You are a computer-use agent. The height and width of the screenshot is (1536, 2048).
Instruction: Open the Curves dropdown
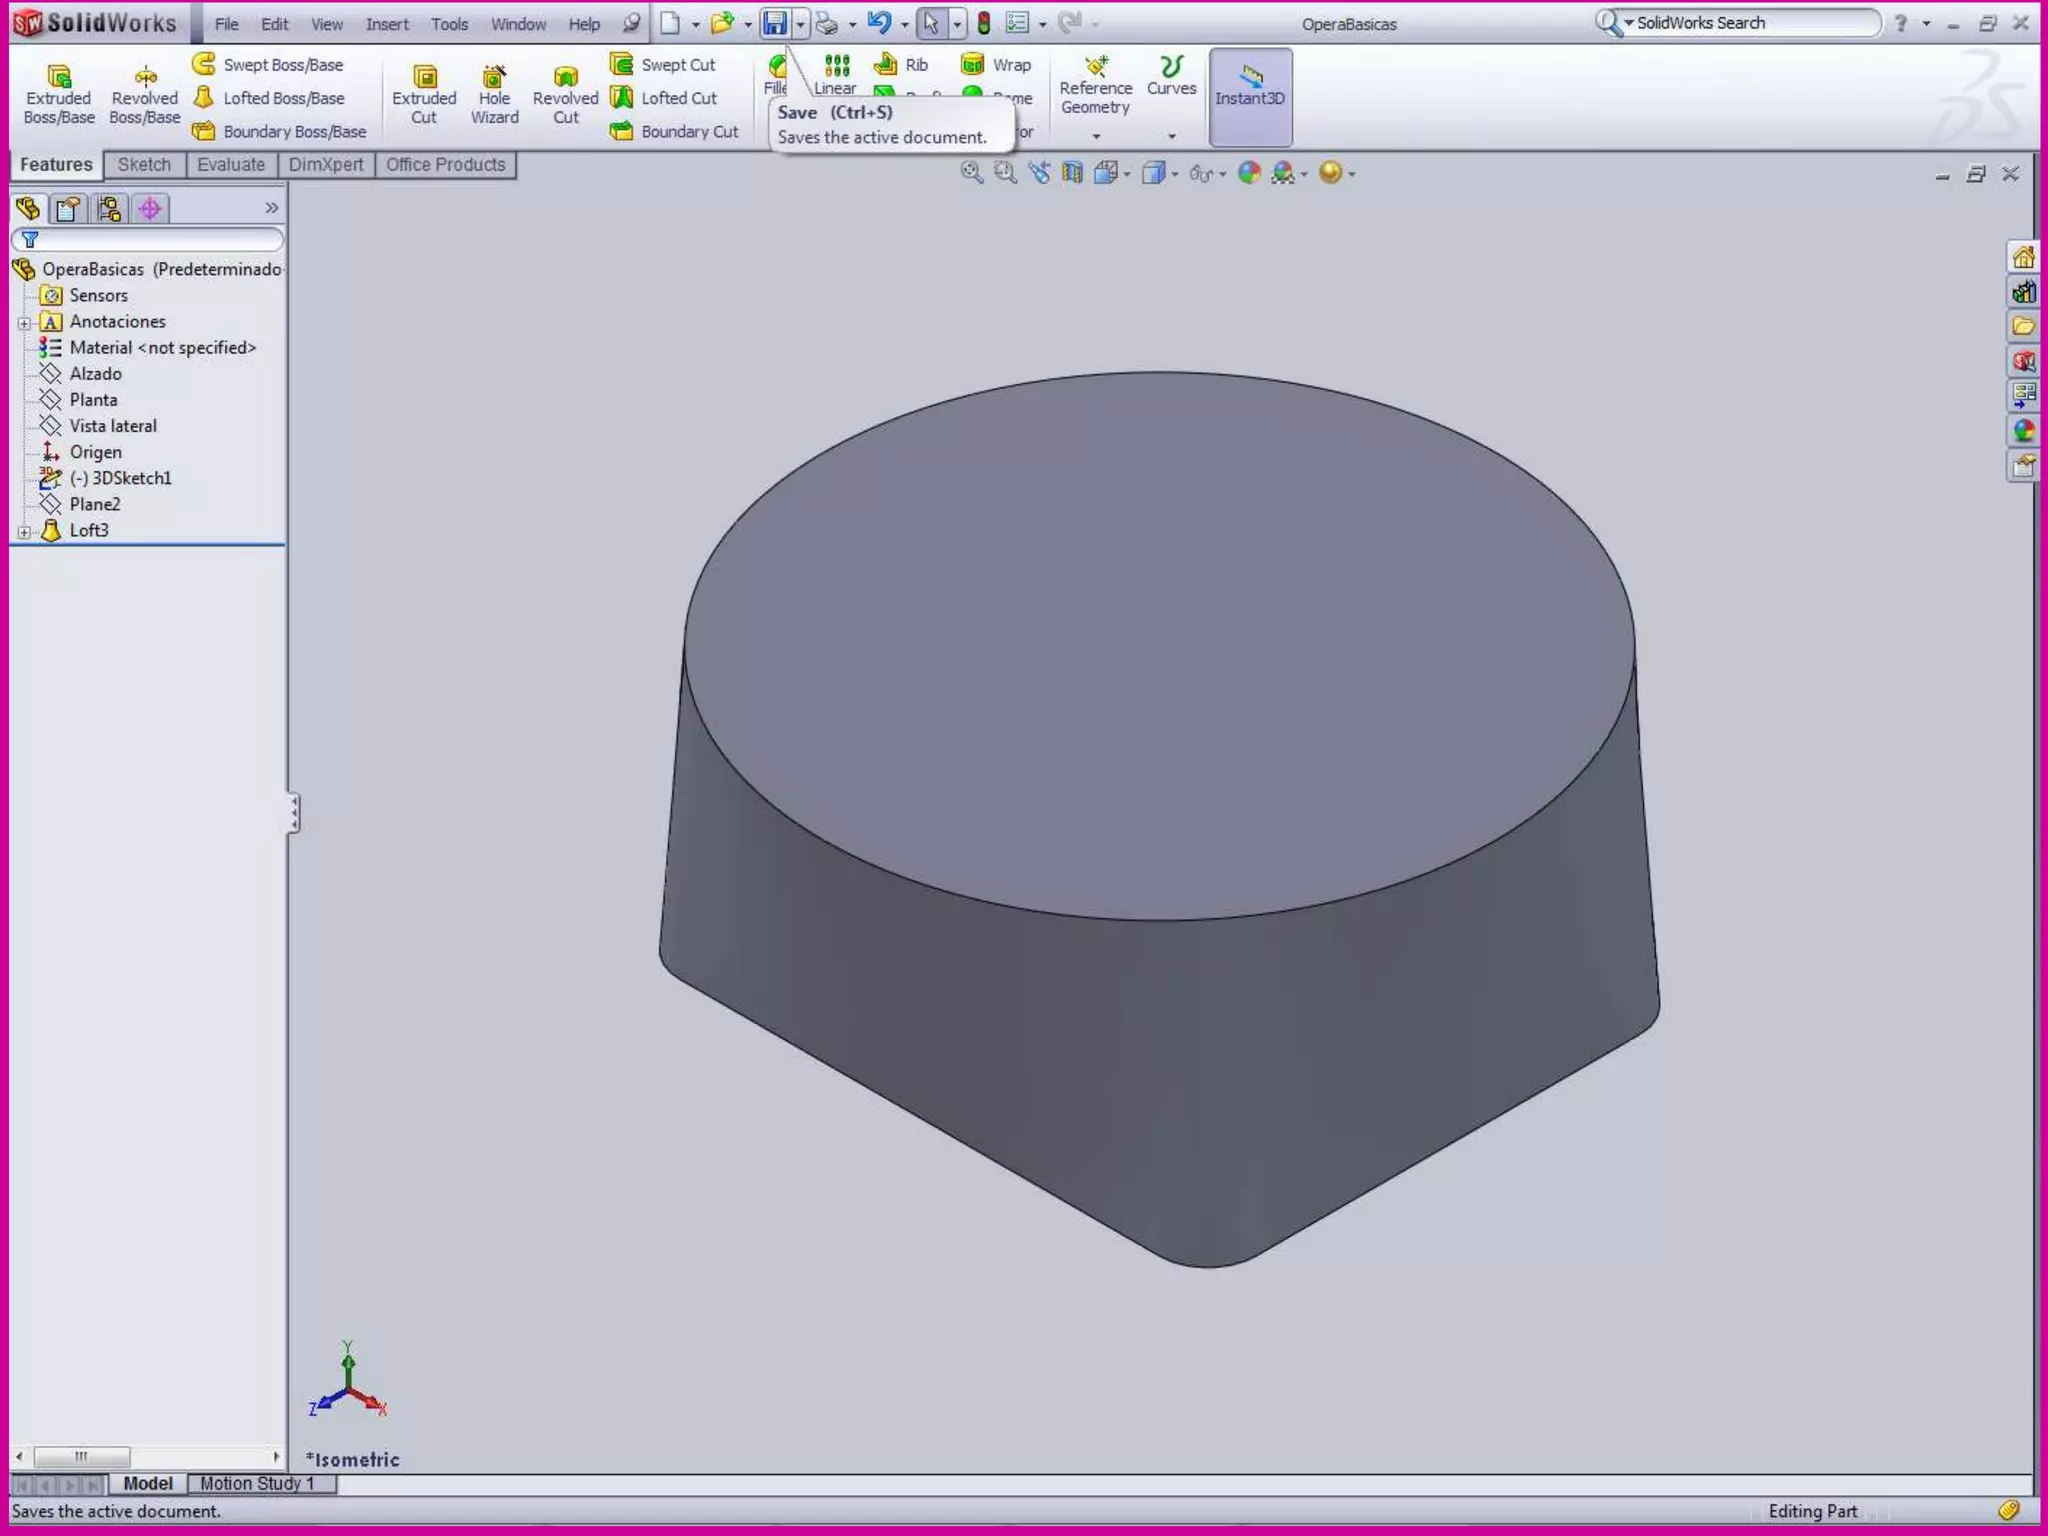pyautogui.click(x=1171, y=136)
